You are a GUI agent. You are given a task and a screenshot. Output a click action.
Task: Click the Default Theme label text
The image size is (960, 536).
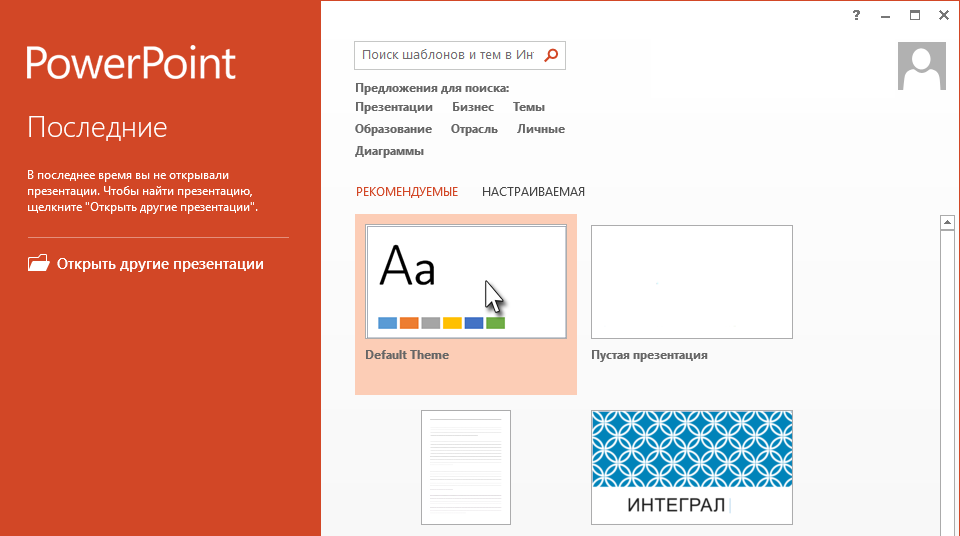click(407, 355)
